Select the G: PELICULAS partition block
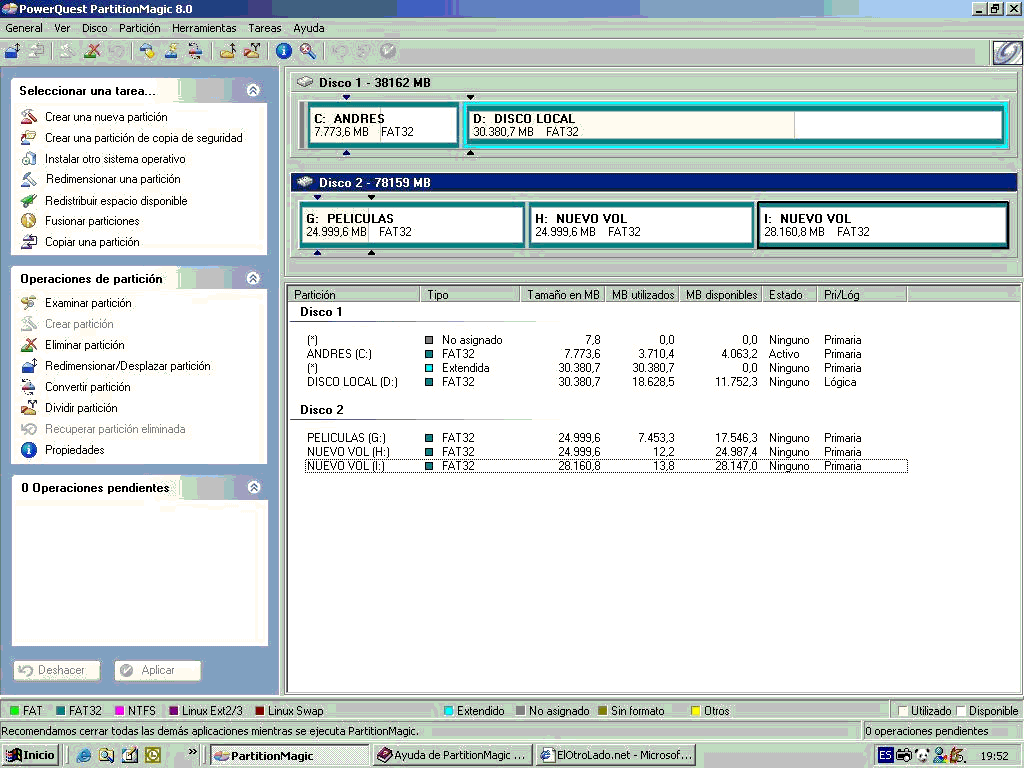This screenshot has width=1024, height=768. (x=412, y=225)
